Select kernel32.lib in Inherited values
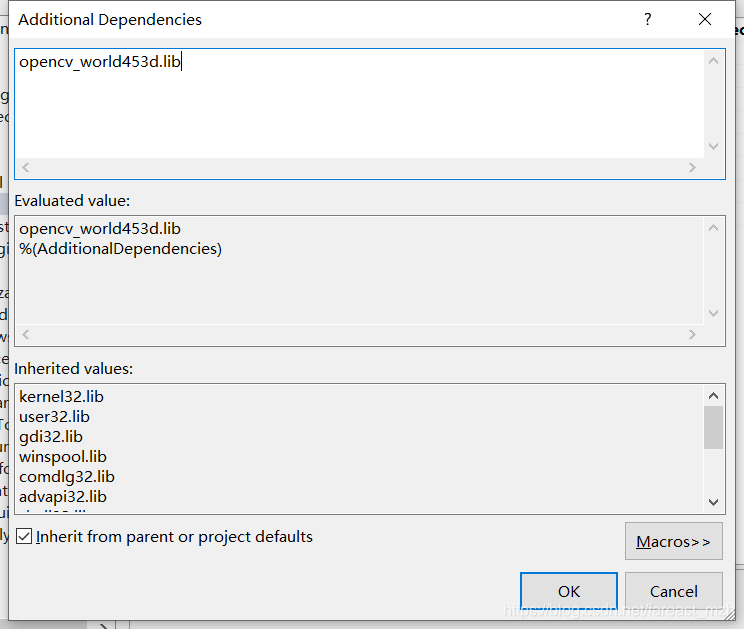Viewport: 744px width, 629px height. pos(61,397)
